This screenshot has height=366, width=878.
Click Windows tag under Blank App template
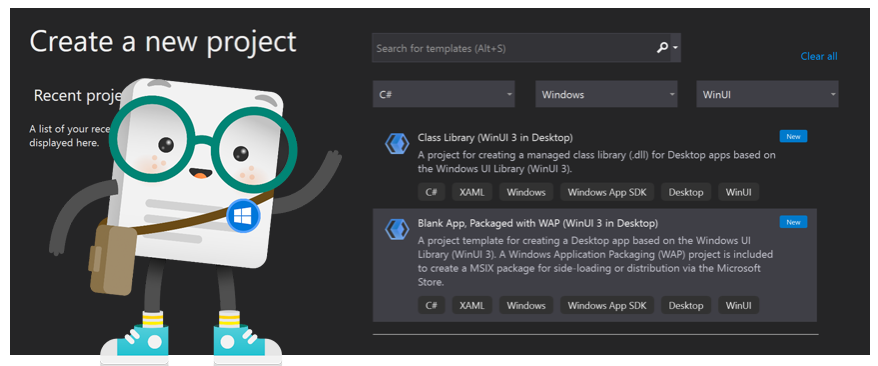(526, 305)
